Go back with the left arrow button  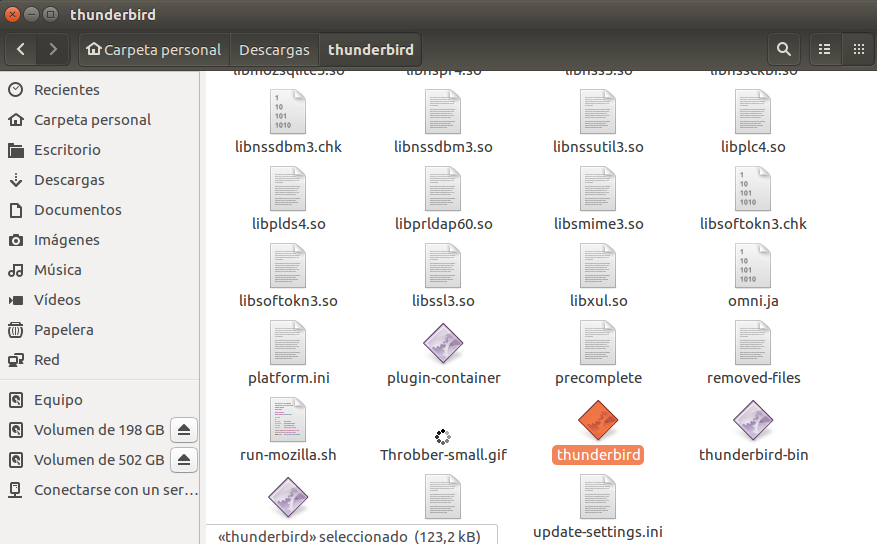(x=21, y=49)
